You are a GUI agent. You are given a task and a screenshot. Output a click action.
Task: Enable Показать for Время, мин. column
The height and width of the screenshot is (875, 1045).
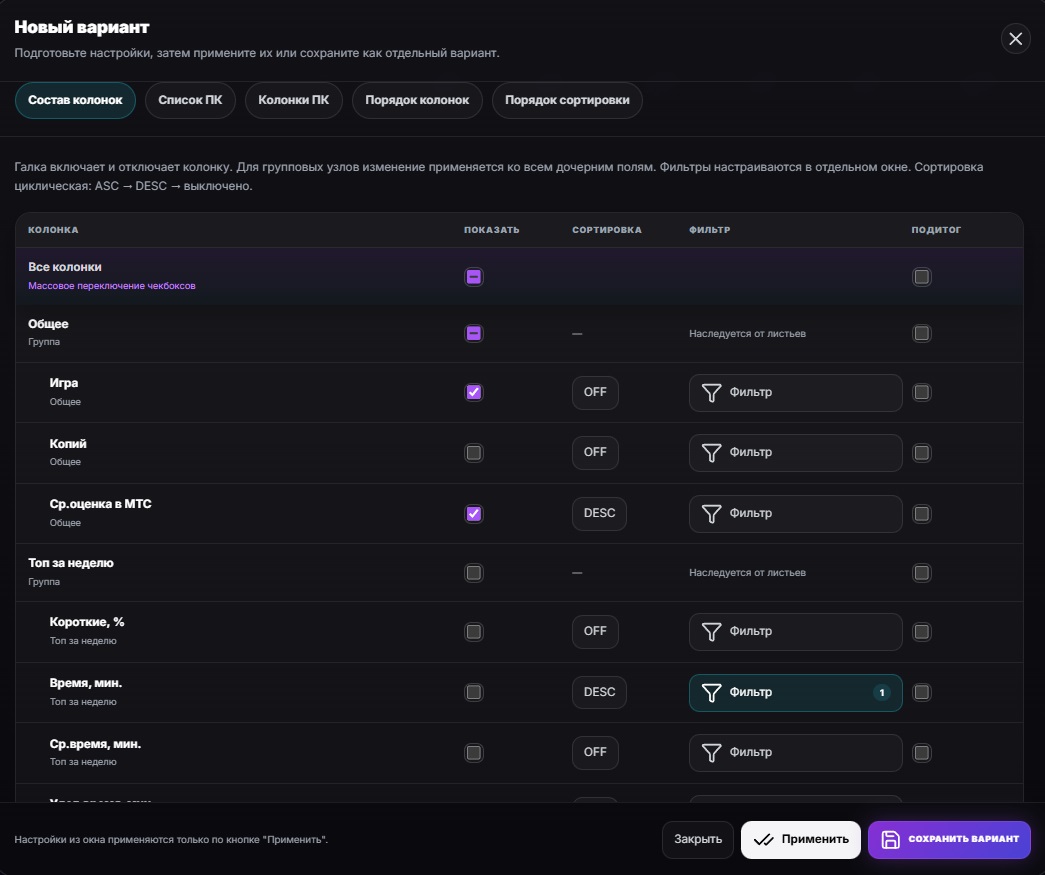pos(474,692)
